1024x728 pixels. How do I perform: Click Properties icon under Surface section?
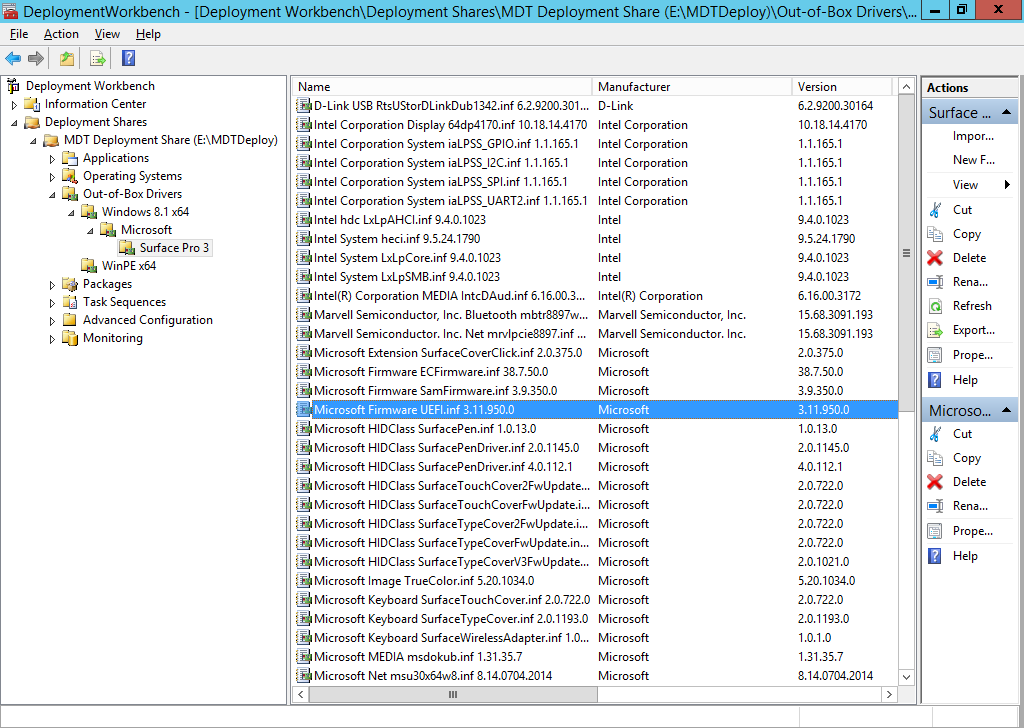point(935,355)
